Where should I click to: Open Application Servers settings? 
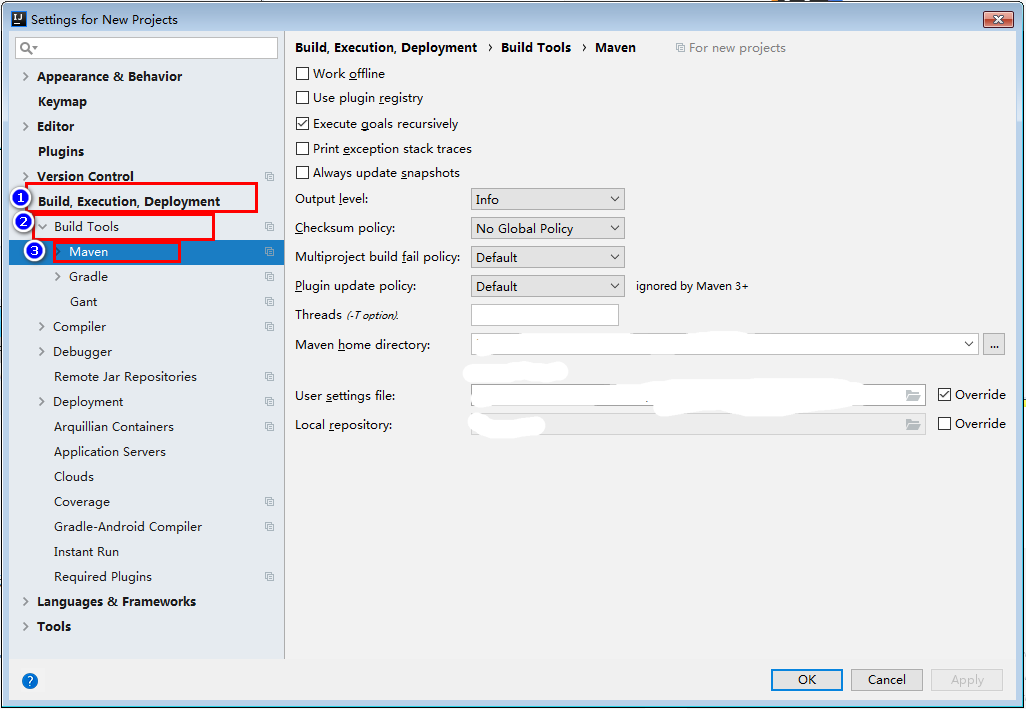tap(109, 452)
